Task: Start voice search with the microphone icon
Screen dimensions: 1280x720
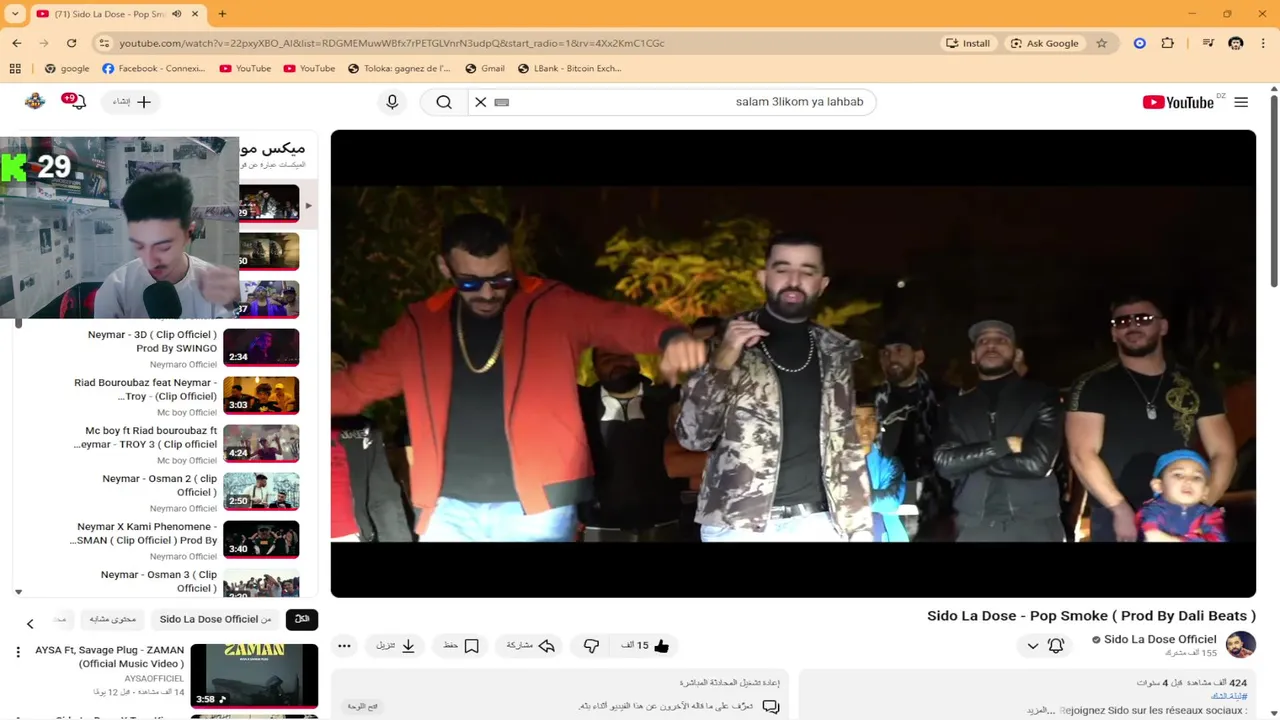Action: coord(392,102)
